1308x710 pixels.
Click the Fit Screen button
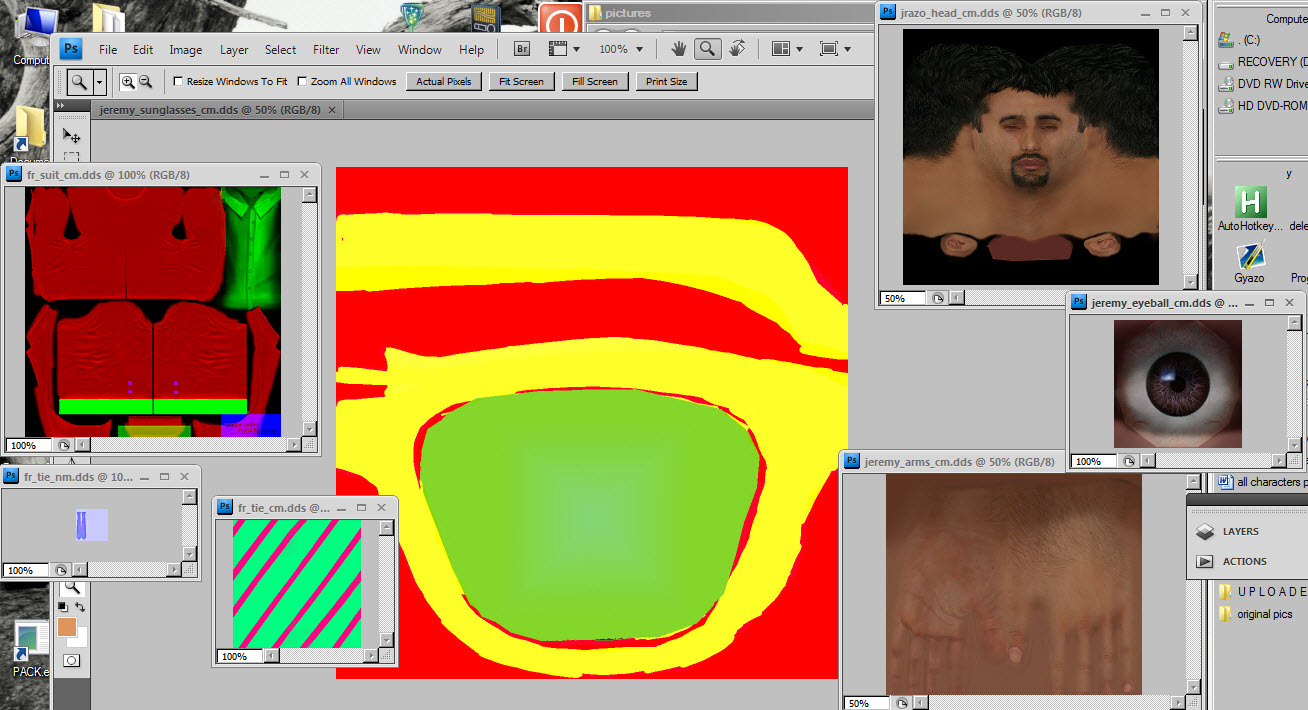[521, 82]
